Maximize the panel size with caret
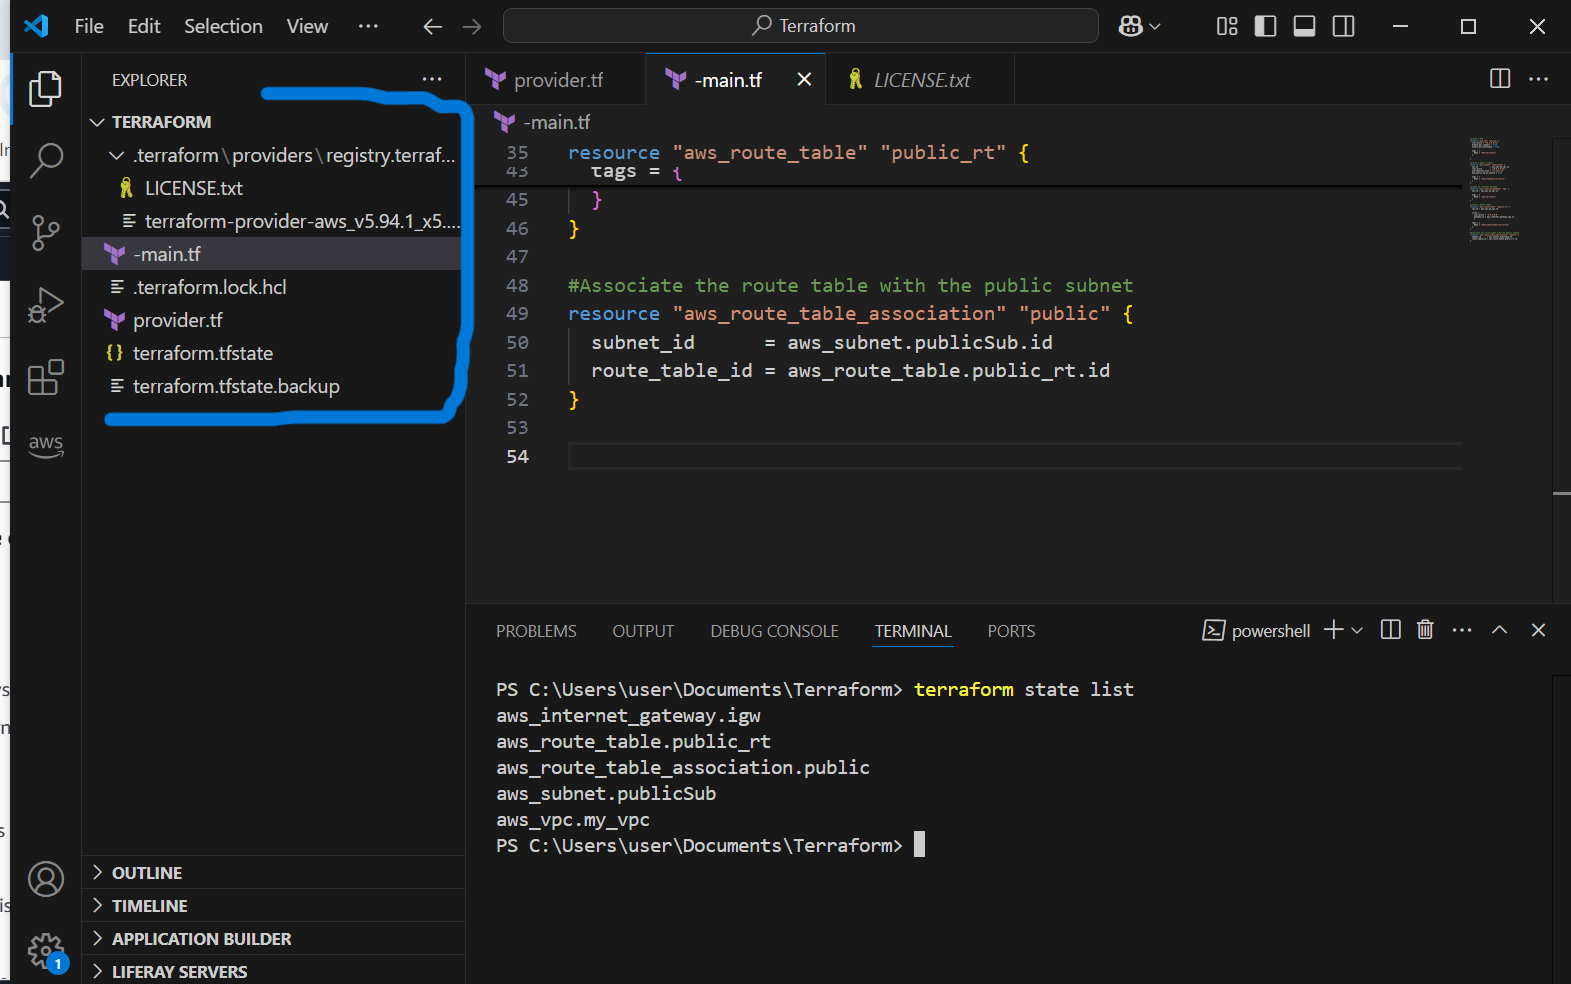The width and height of the screenshot is (1571, 984). pyautogui.click(x=1500, y=630)
